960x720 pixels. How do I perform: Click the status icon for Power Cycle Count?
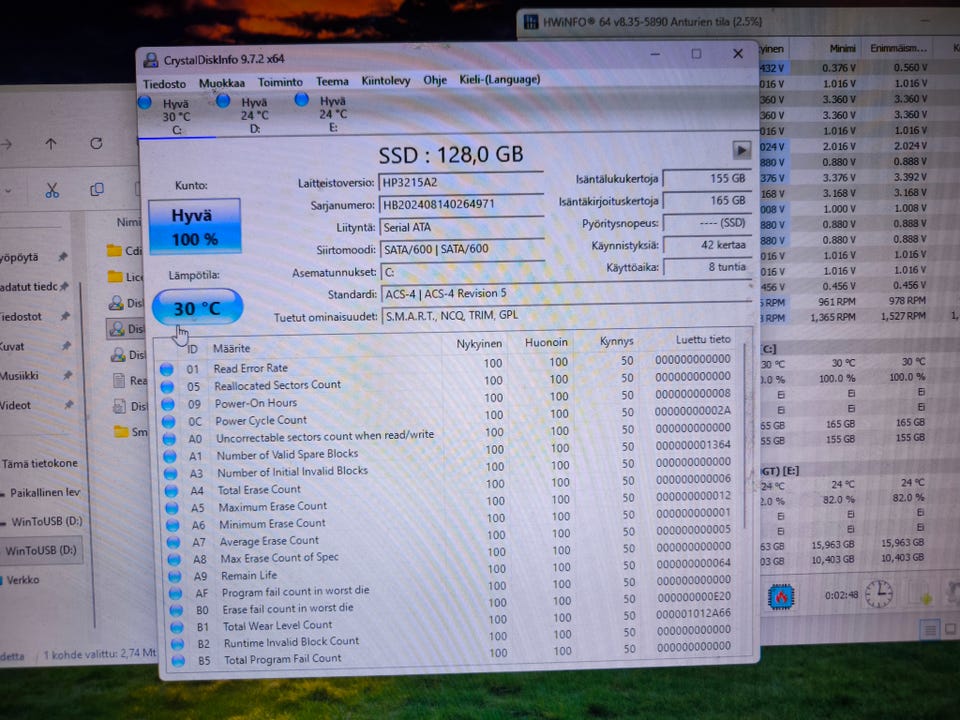[168, 422]
